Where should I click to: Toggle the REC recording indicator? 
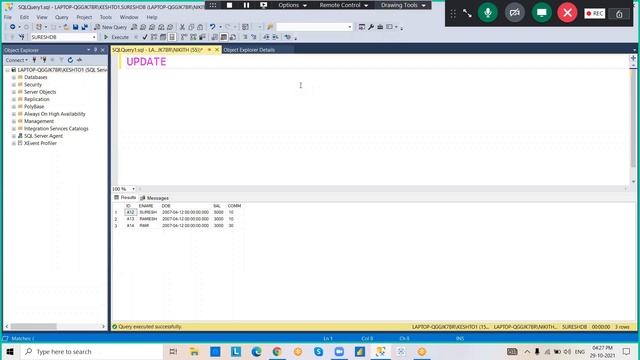point(595,13)
